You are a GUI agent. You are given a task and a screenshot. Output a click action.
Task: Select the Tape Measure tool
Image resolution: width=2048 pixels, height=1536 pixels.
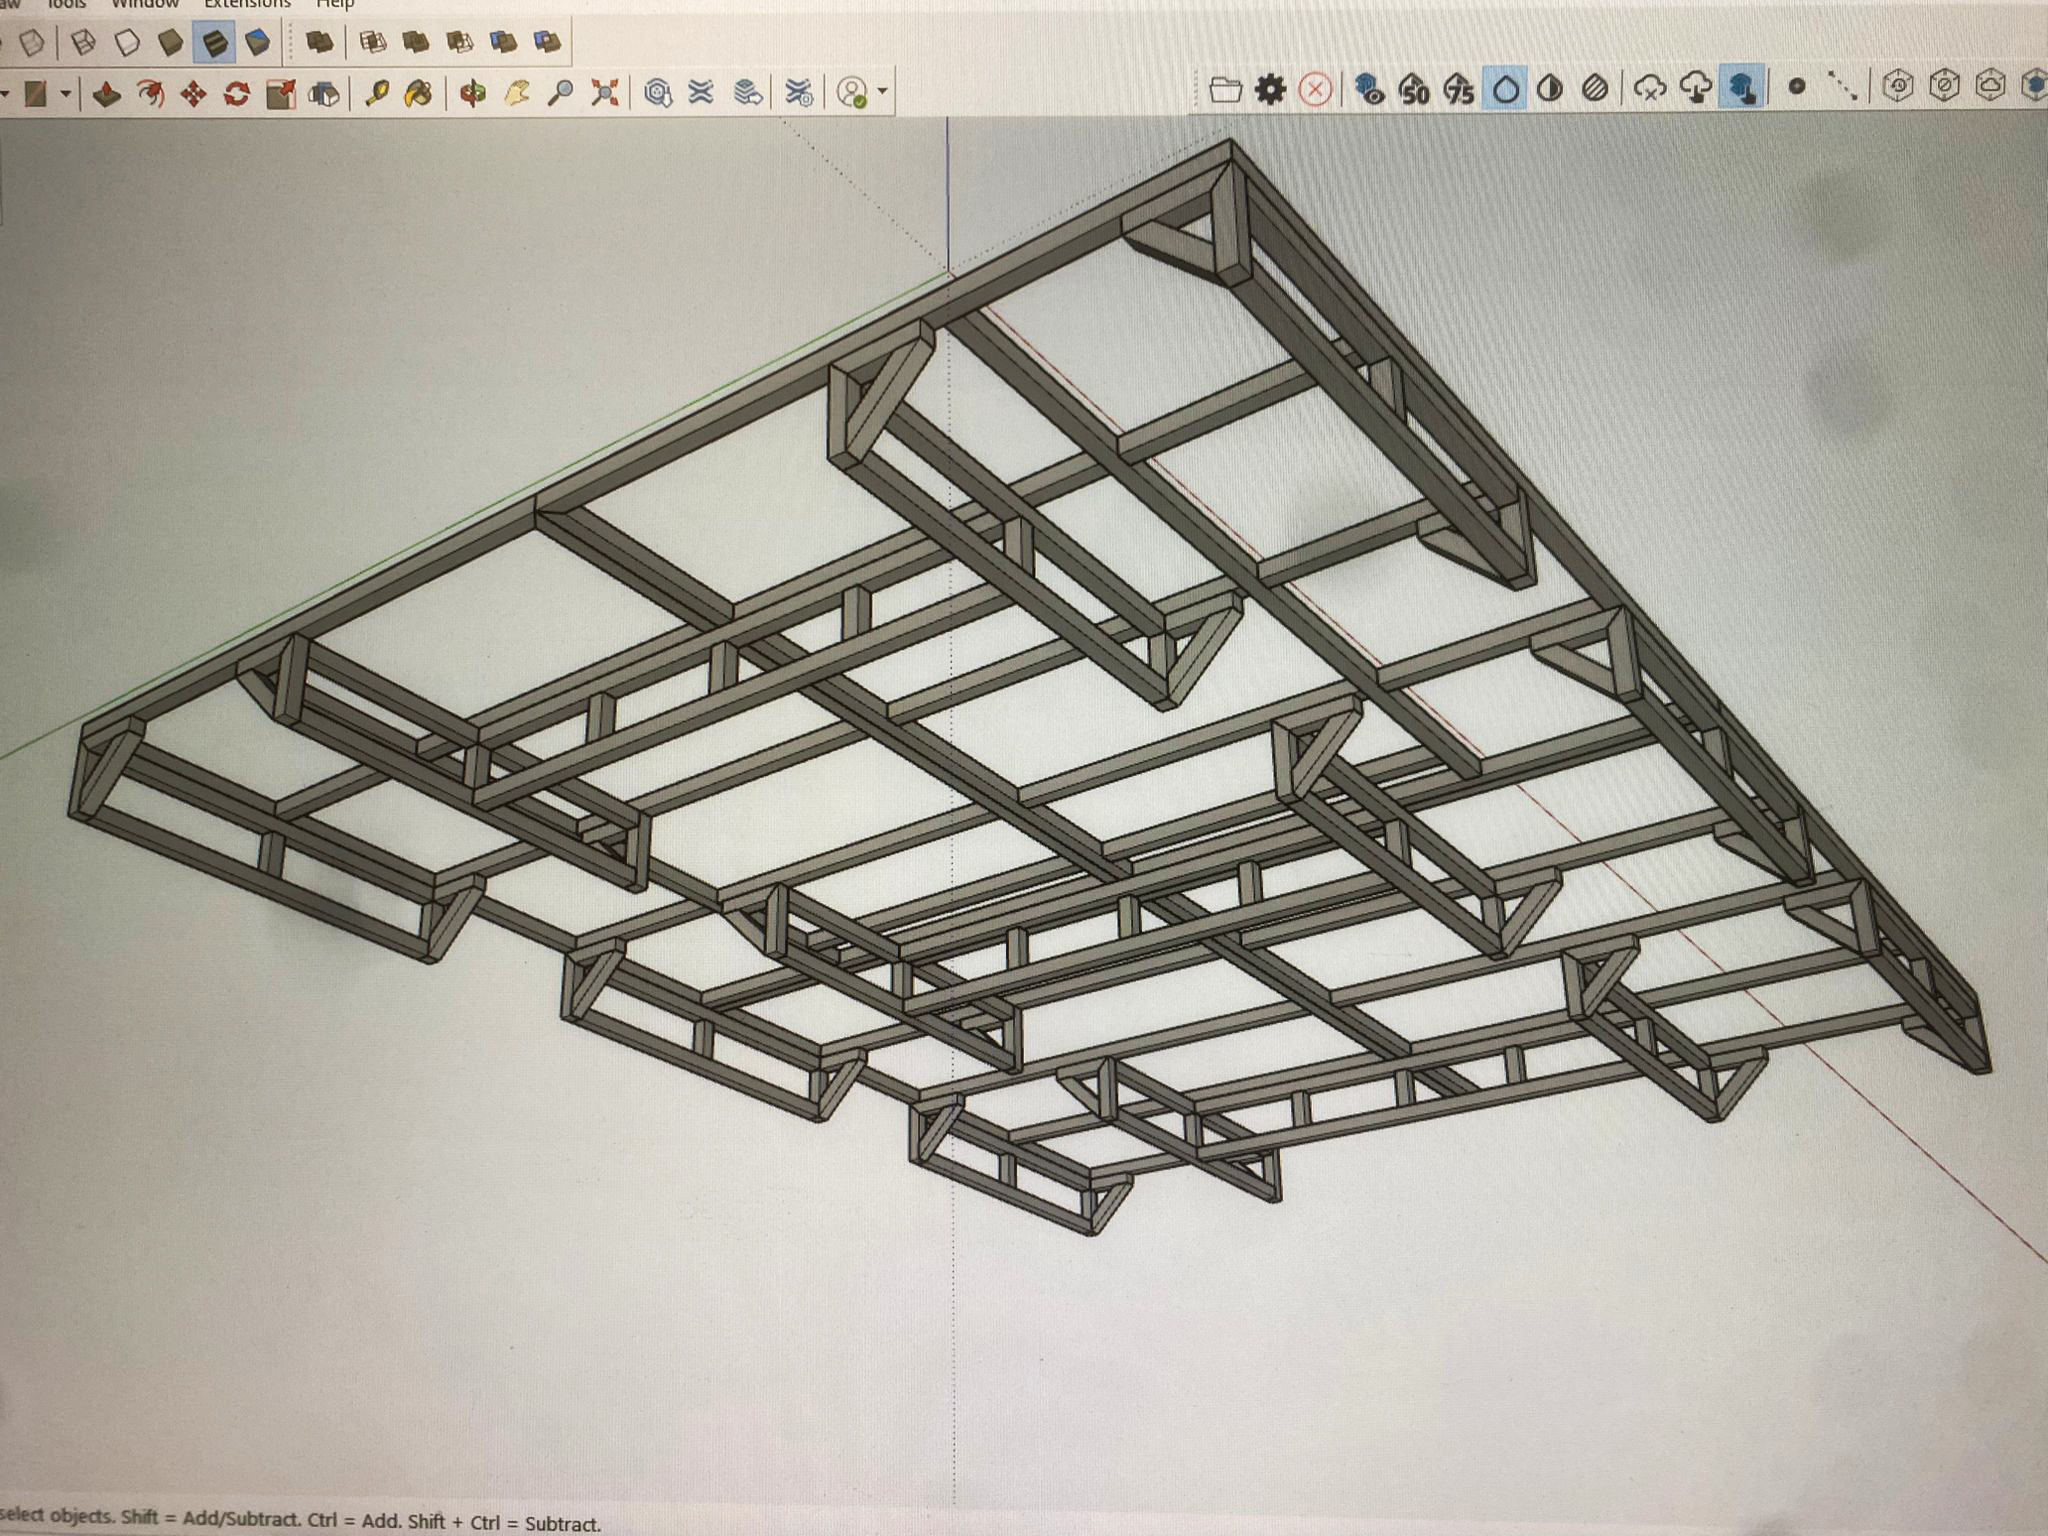point(376,94)
